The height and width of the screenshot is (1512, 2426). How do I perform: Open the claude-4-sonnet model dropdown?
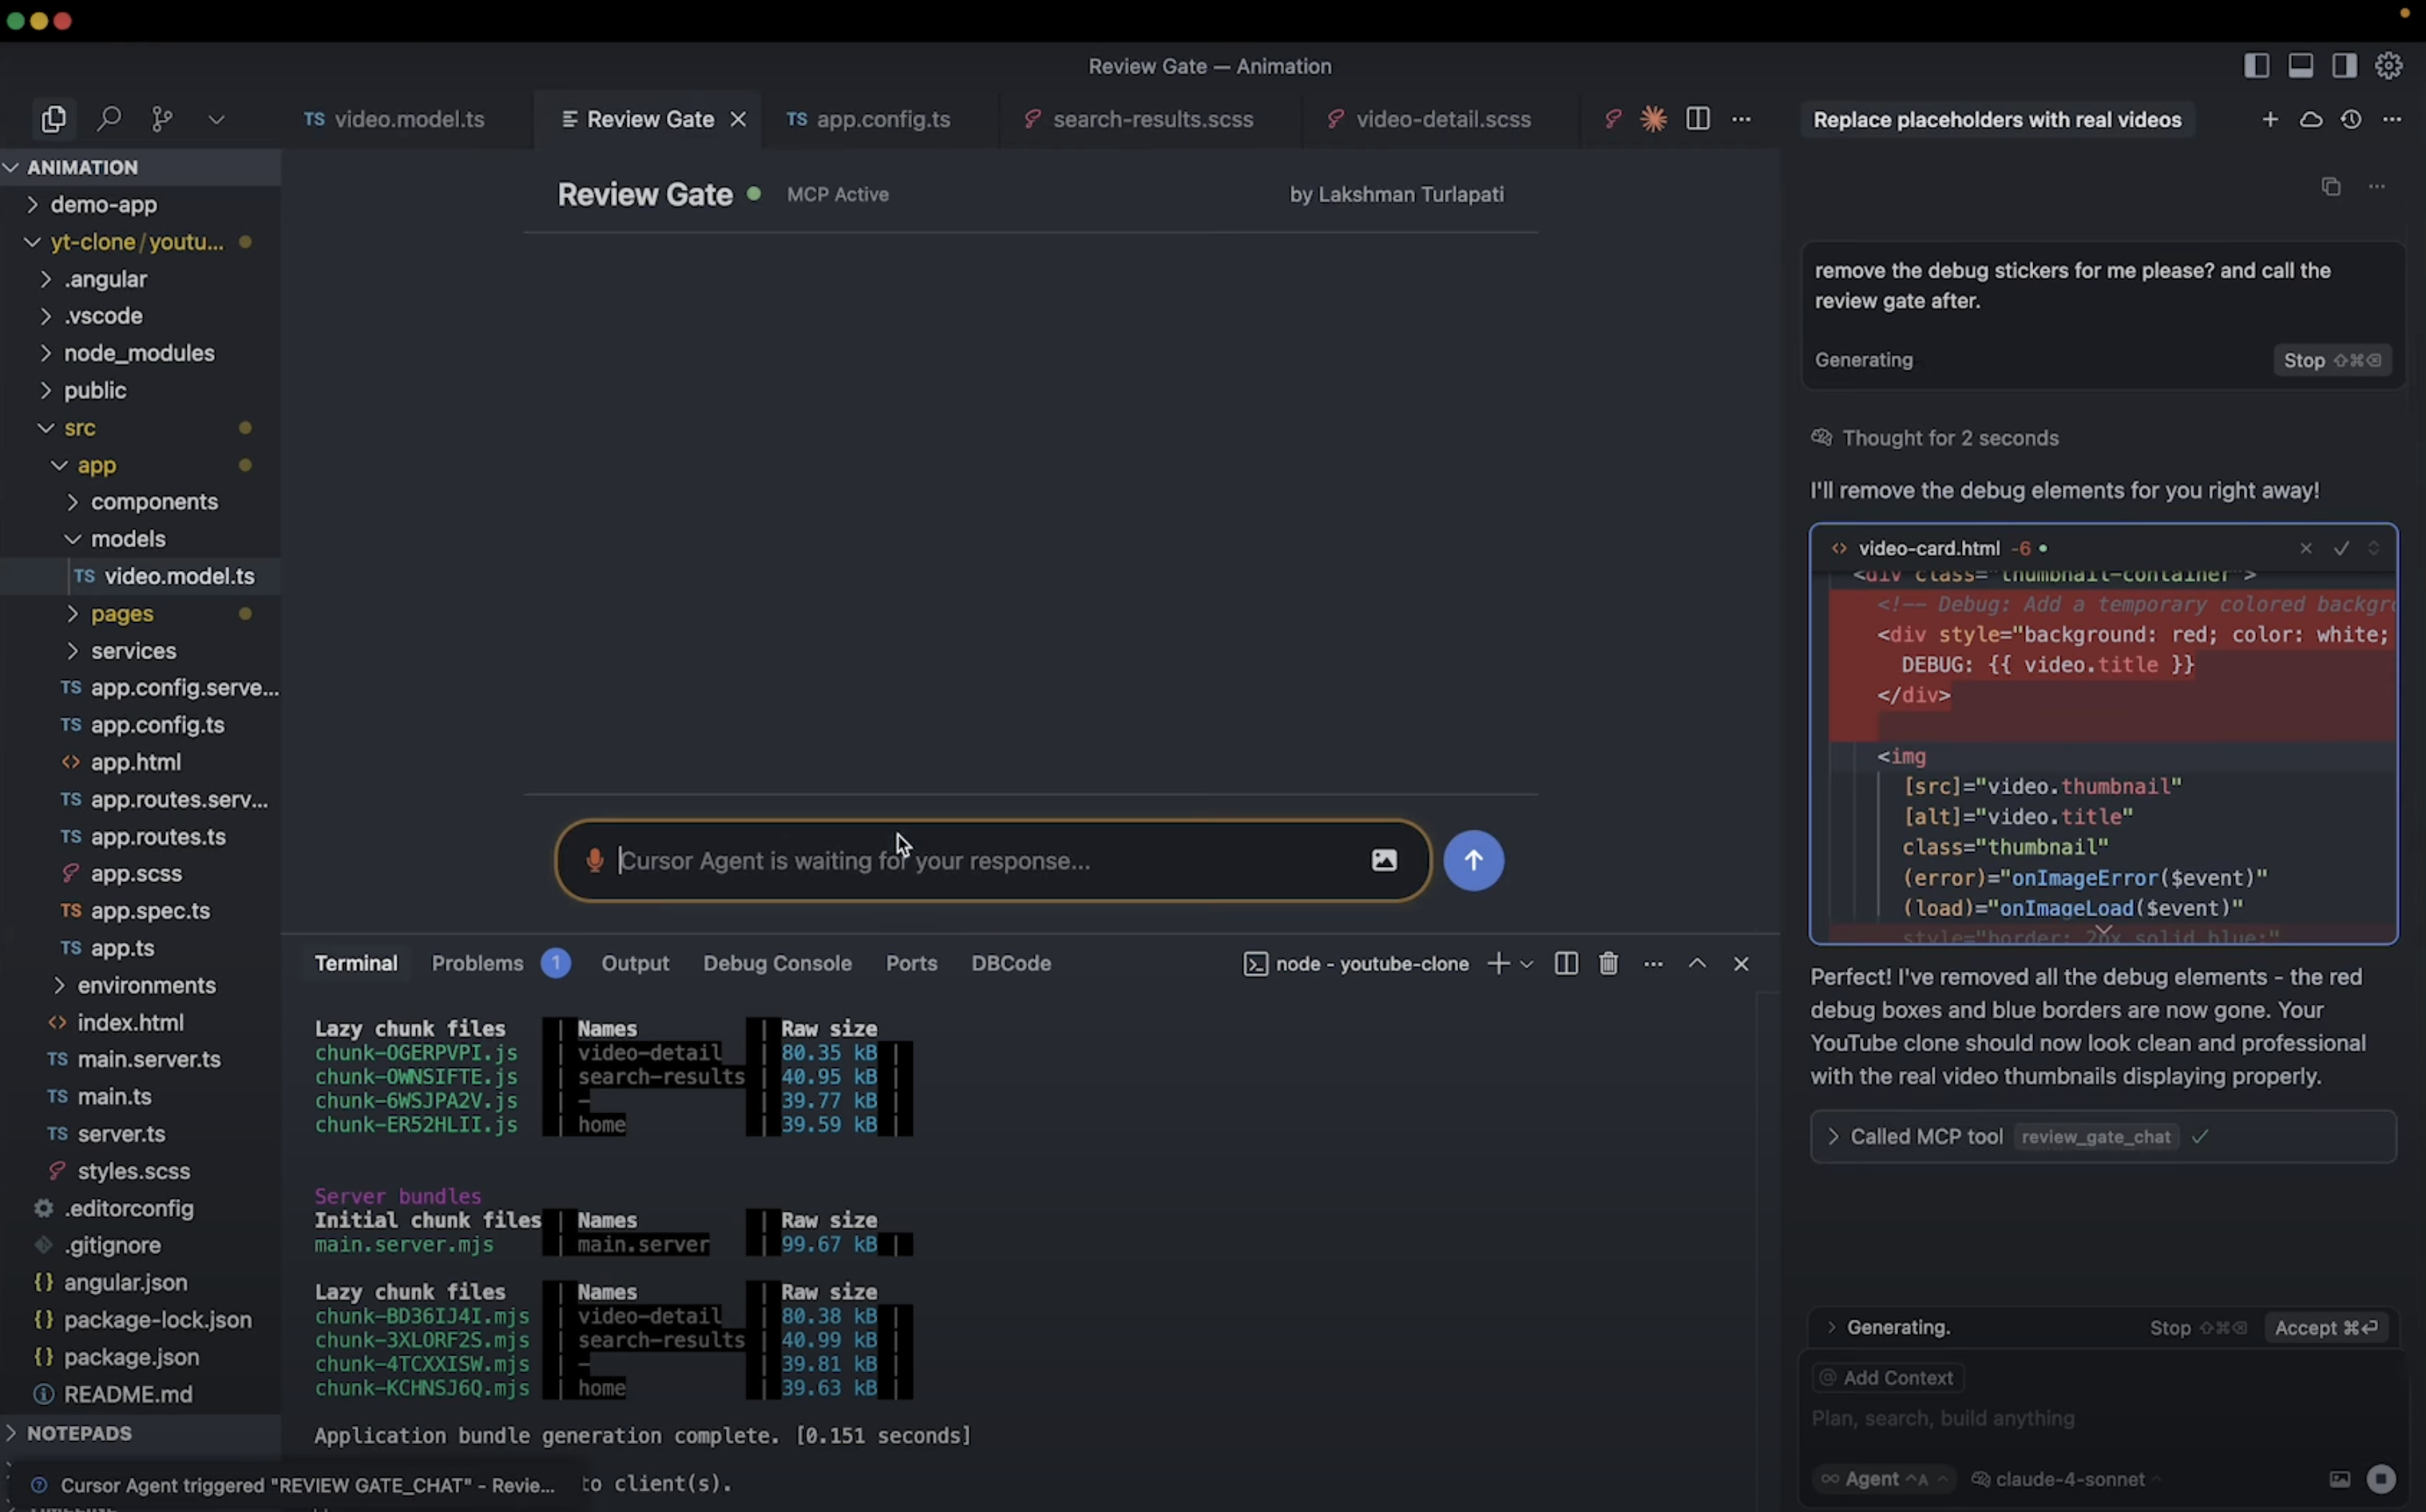2070,1479
